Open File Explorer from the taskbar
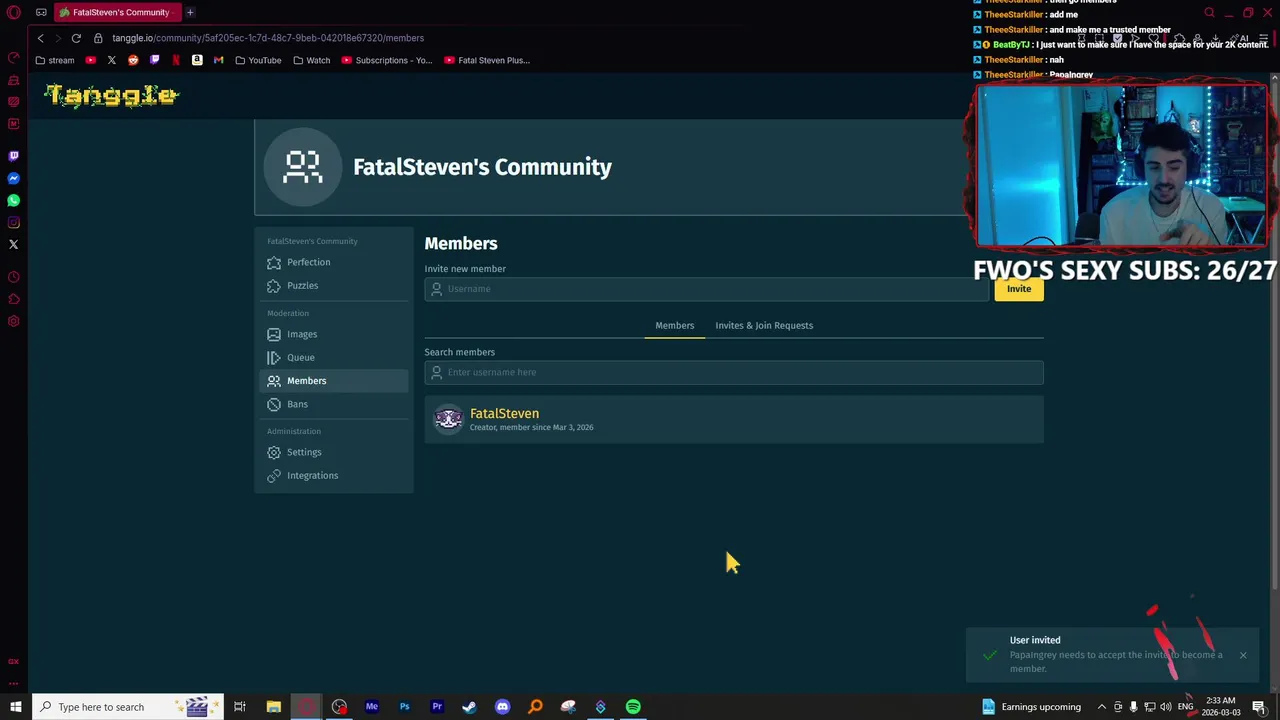The width and height of the screenshot is (1280, 720). tap(273, 707)
